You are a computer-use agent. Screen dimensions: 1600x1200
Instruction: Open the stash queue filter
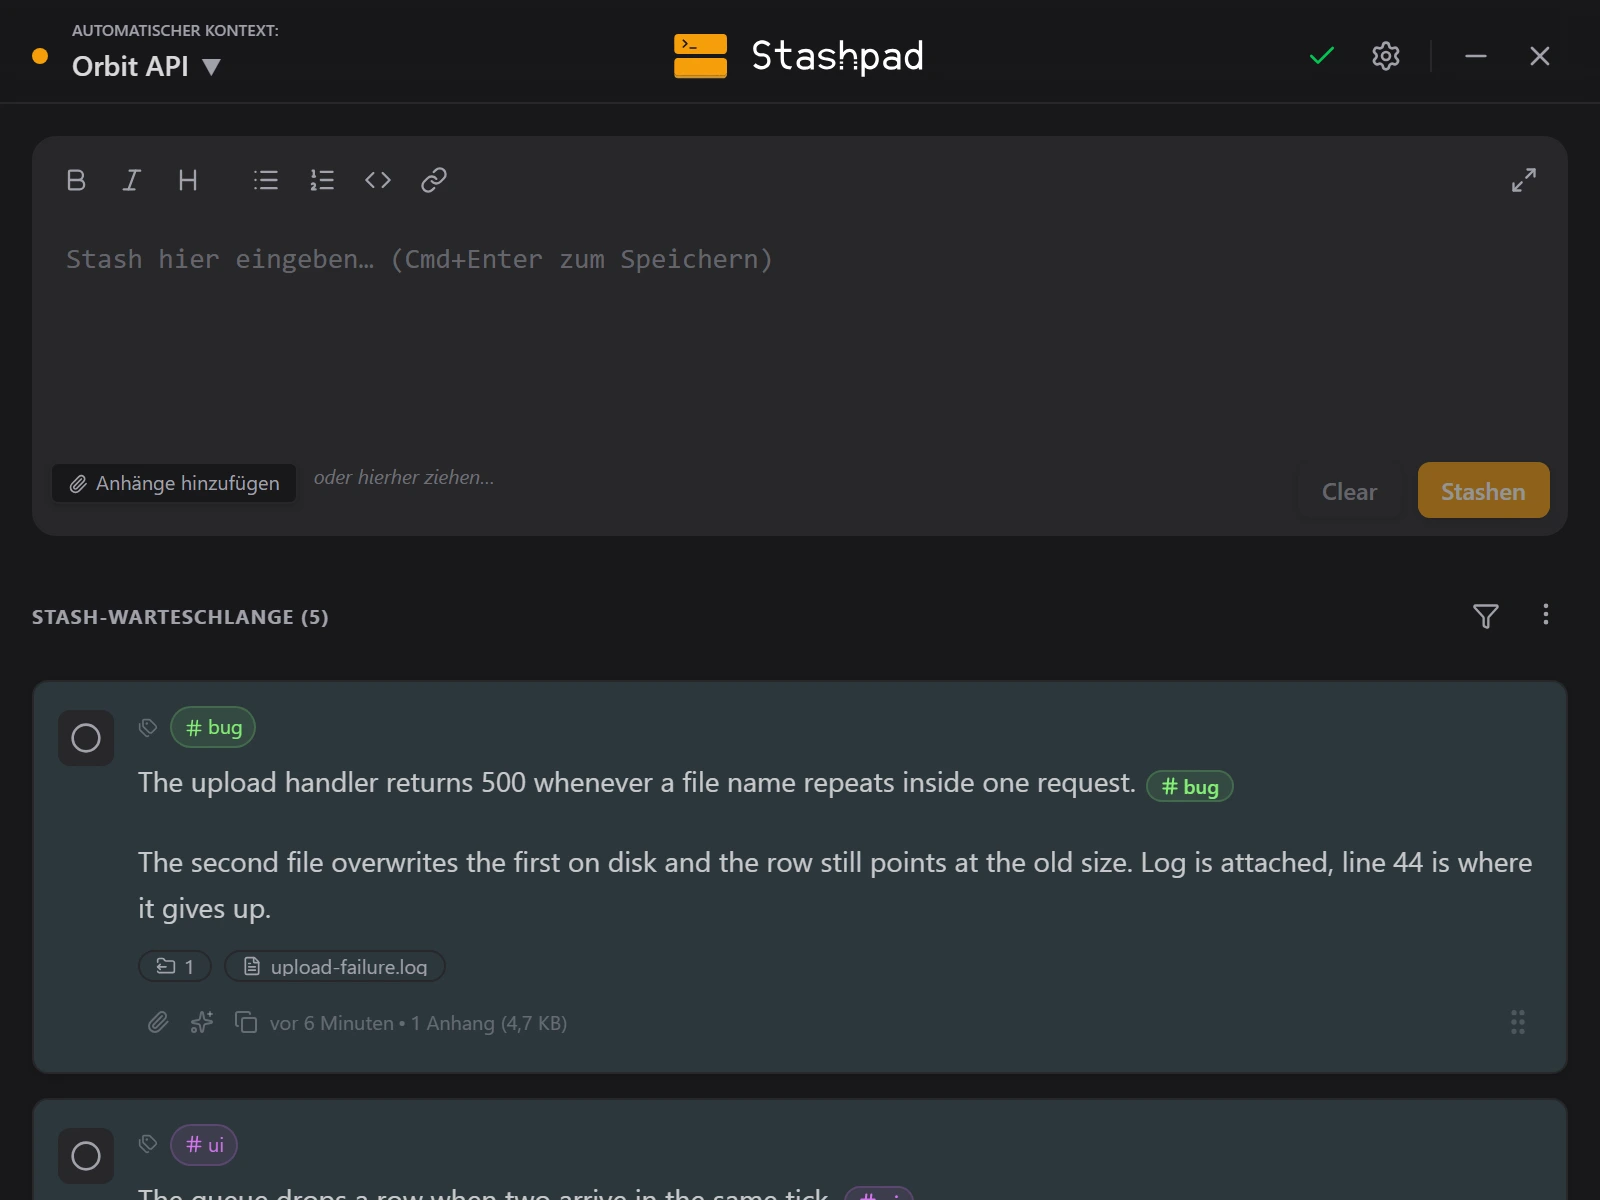(1486, 616)
